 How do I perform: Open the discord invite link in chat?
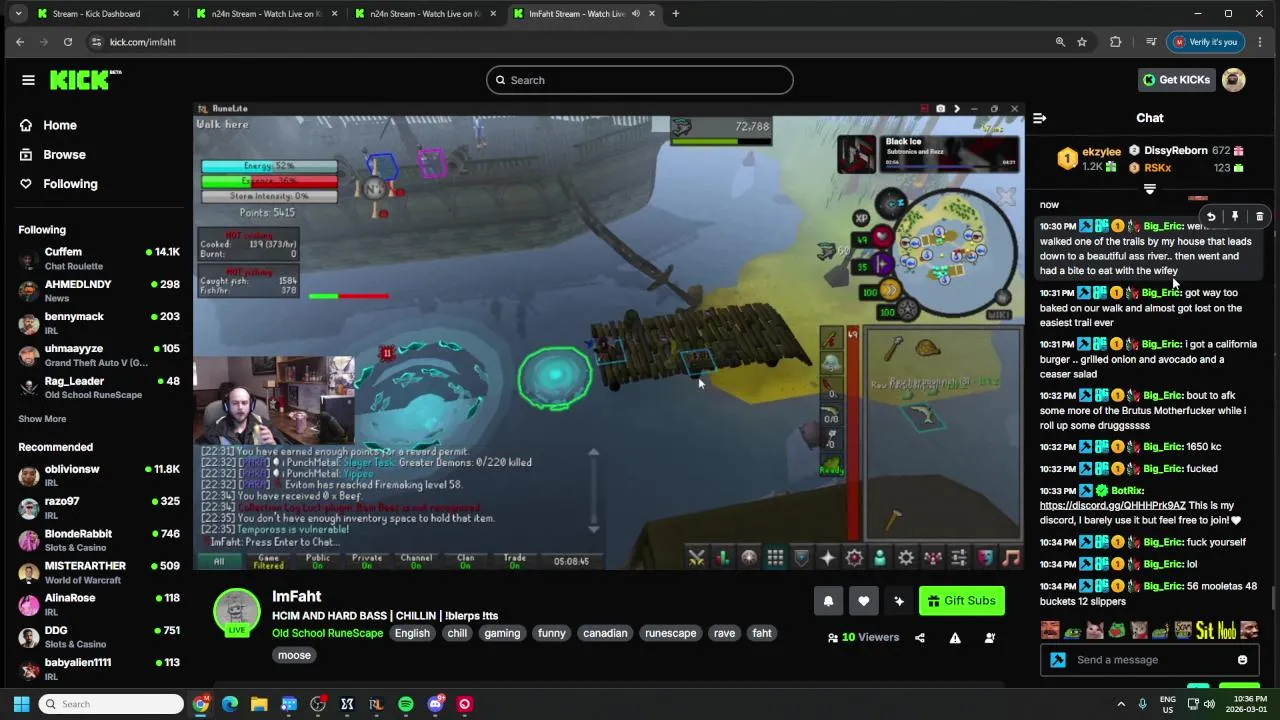pyautogui.click(x=1112, y=506)
